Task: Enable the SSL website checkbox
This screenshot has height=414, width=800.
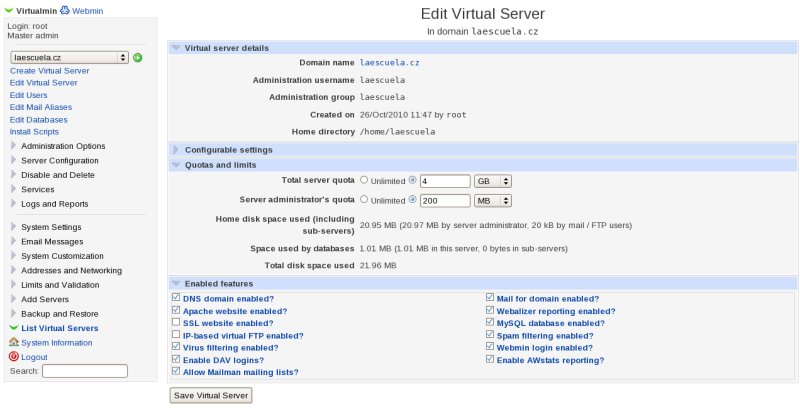Action: coord(176,323)
